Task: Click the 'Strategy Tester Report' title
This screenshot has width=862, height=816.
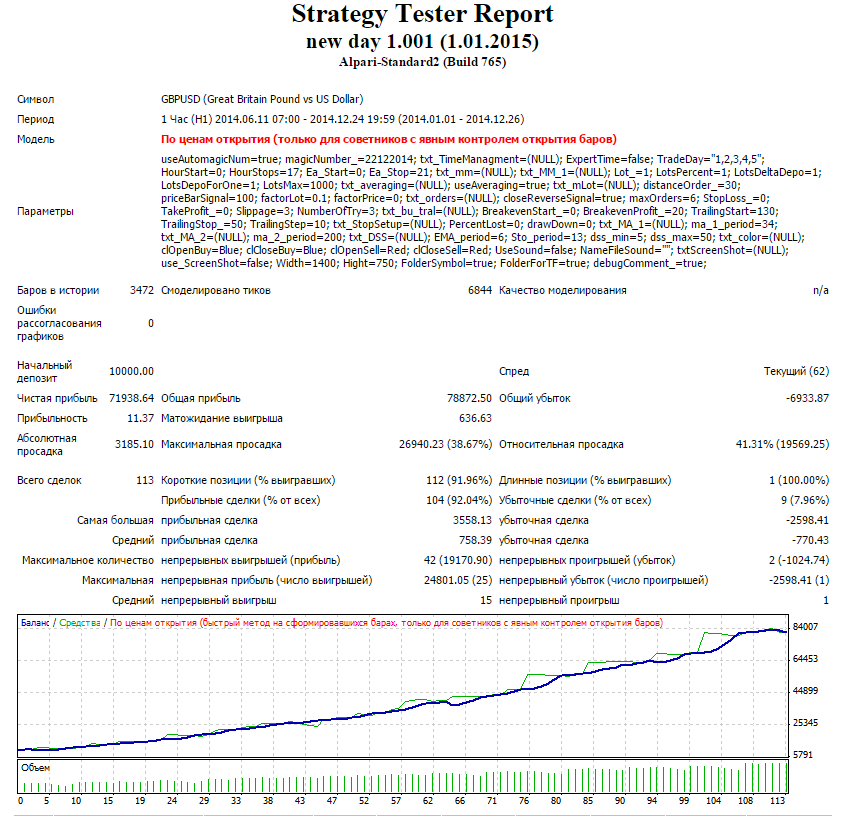Action: tap(422, 14)
